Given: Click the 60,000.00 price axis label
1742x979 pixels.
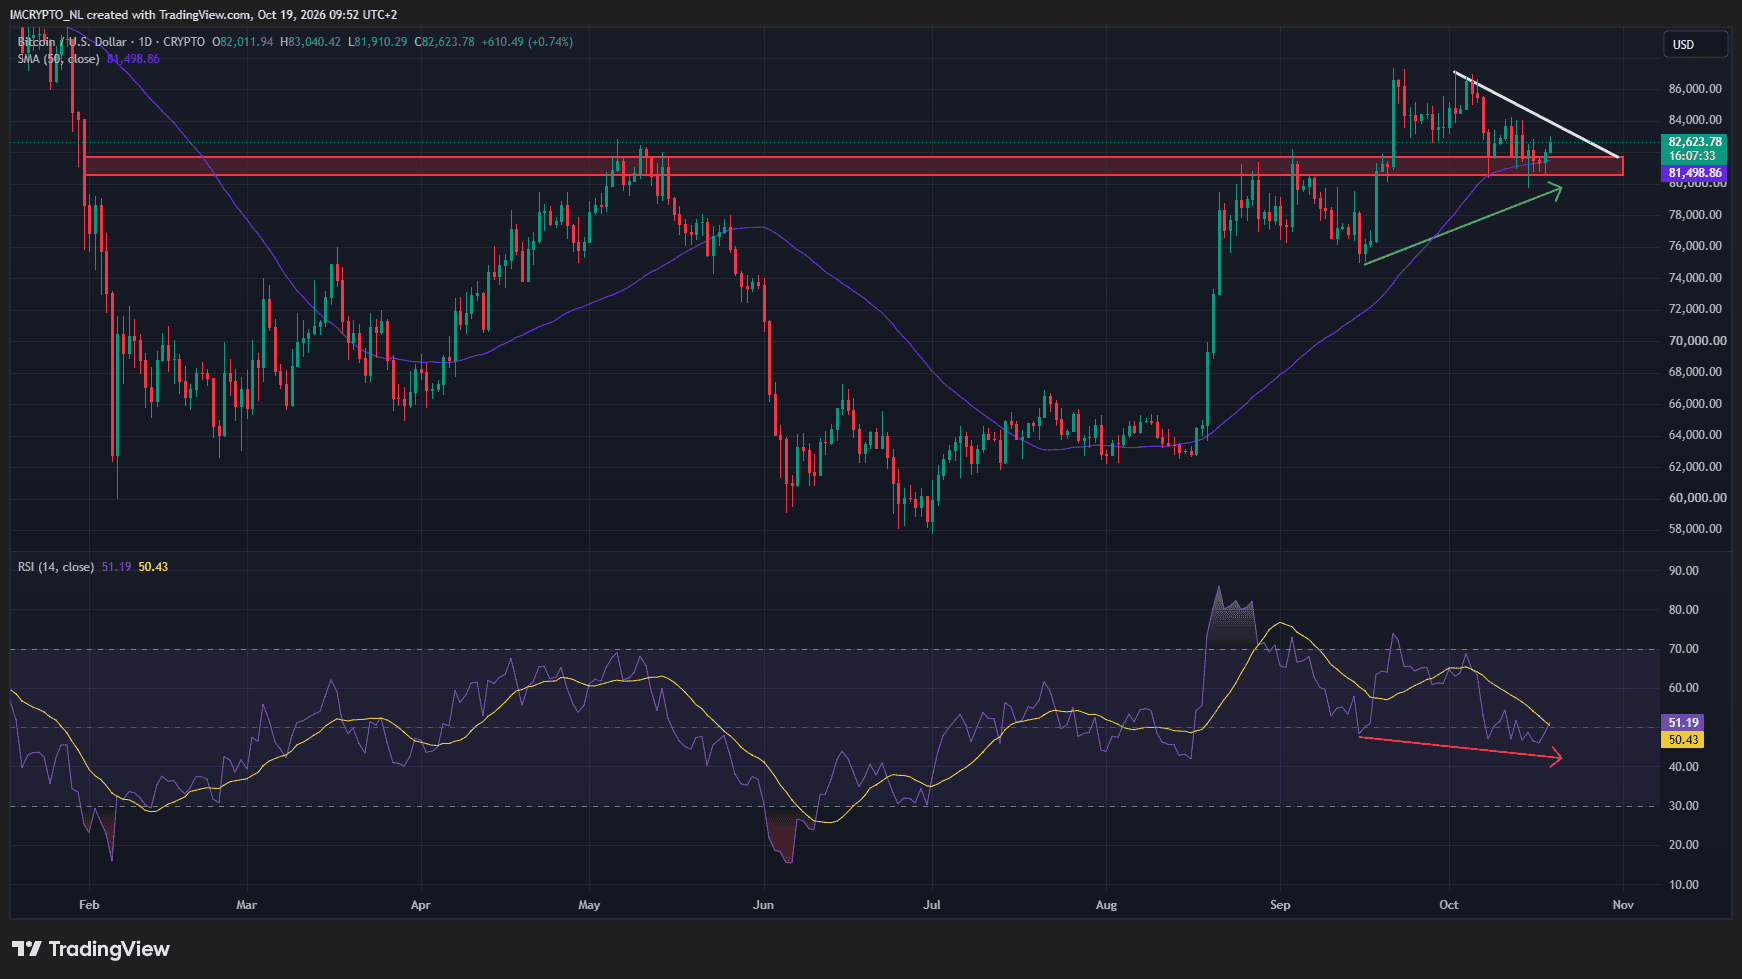Looking at the screenshot, I should (x=1697, y=498).
